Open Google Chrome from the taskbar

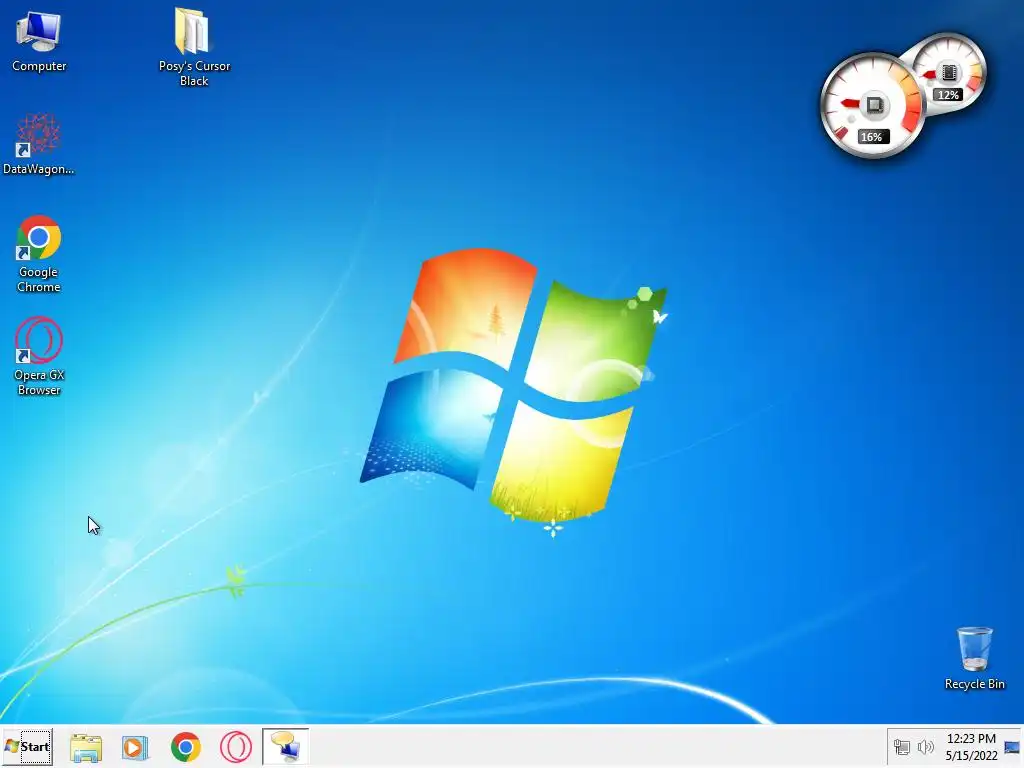[x=185, y=747]
